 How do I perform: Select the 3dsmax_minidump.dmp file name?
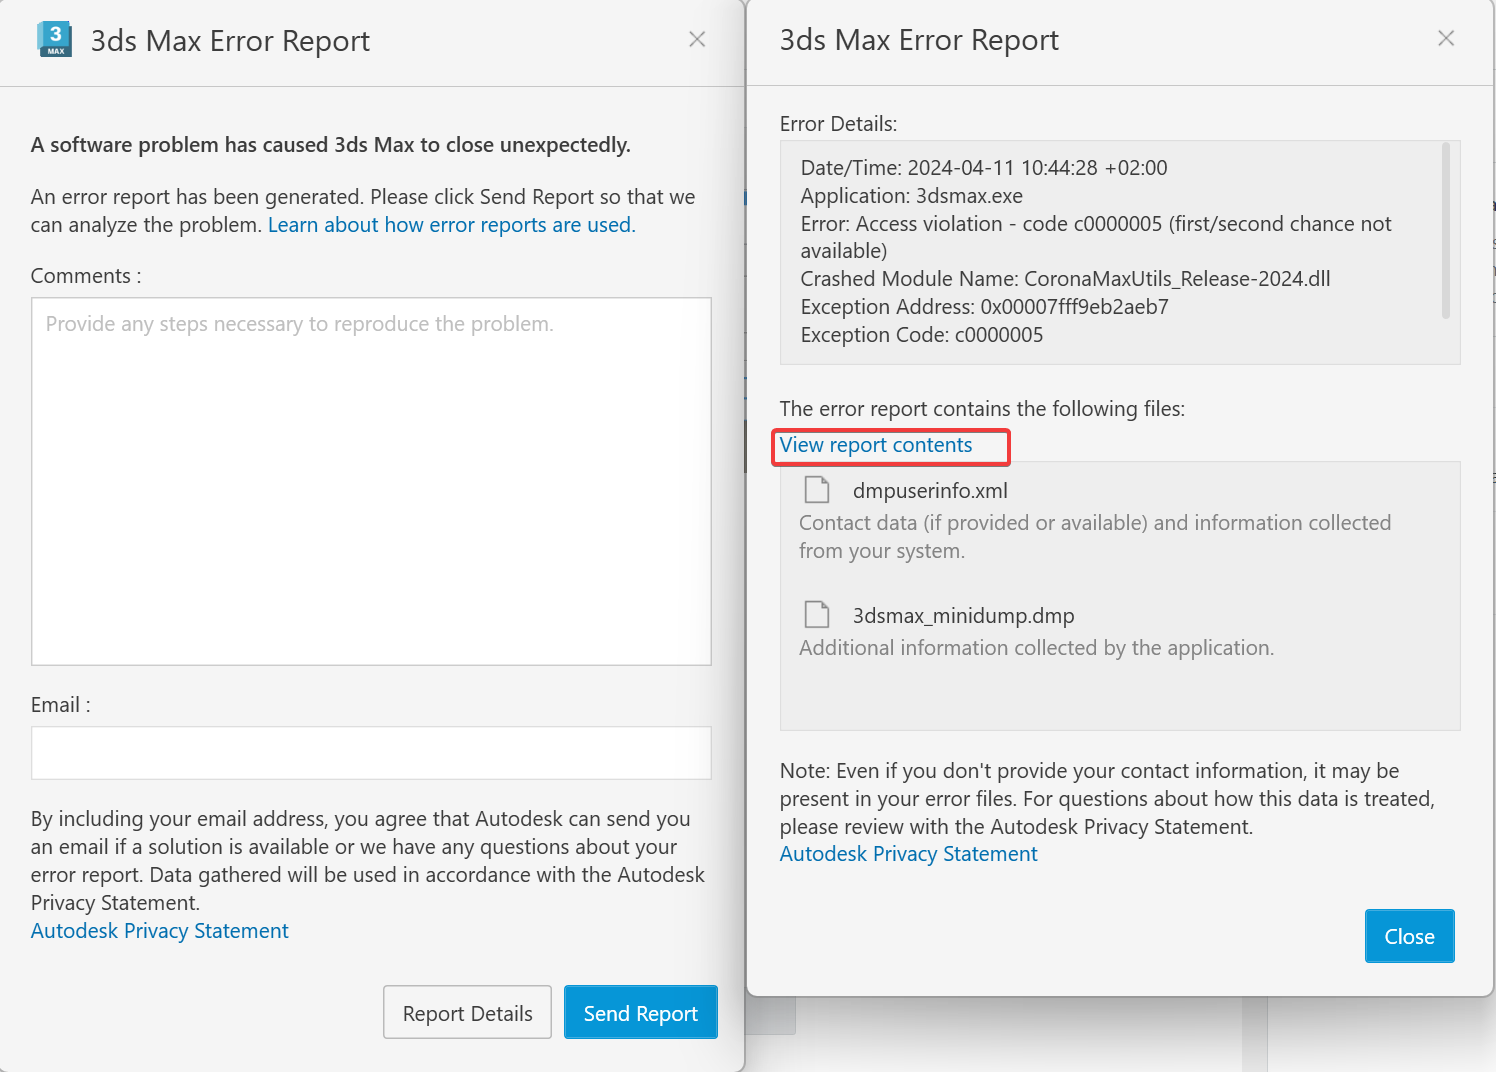tap(963, 616)
